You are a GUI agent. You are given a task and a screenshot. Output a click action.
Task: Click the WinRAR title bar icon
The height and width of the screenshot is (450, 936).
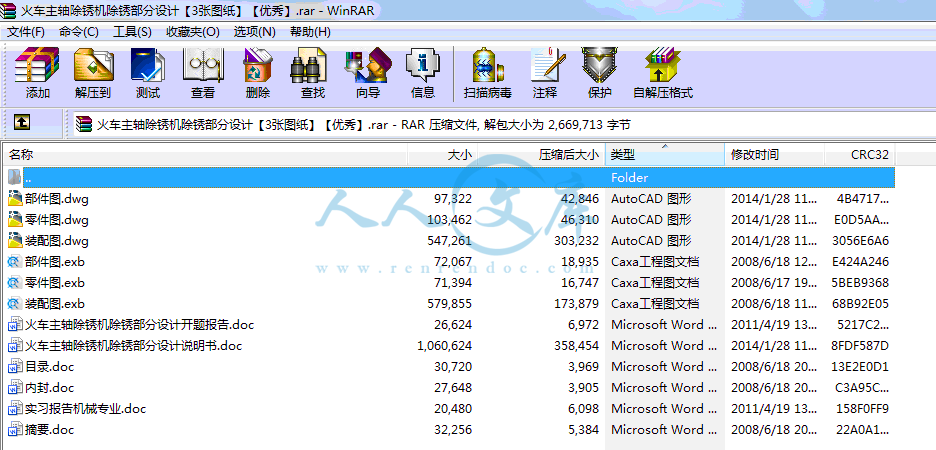point(9,10)
